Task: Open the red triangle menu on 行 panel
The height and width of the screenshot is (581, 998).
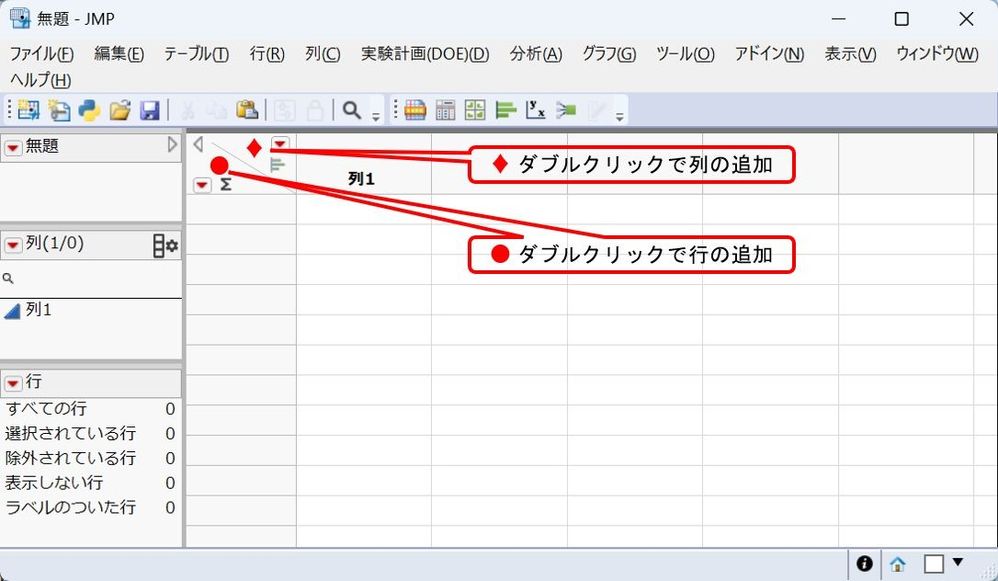Action: (13, 382)
